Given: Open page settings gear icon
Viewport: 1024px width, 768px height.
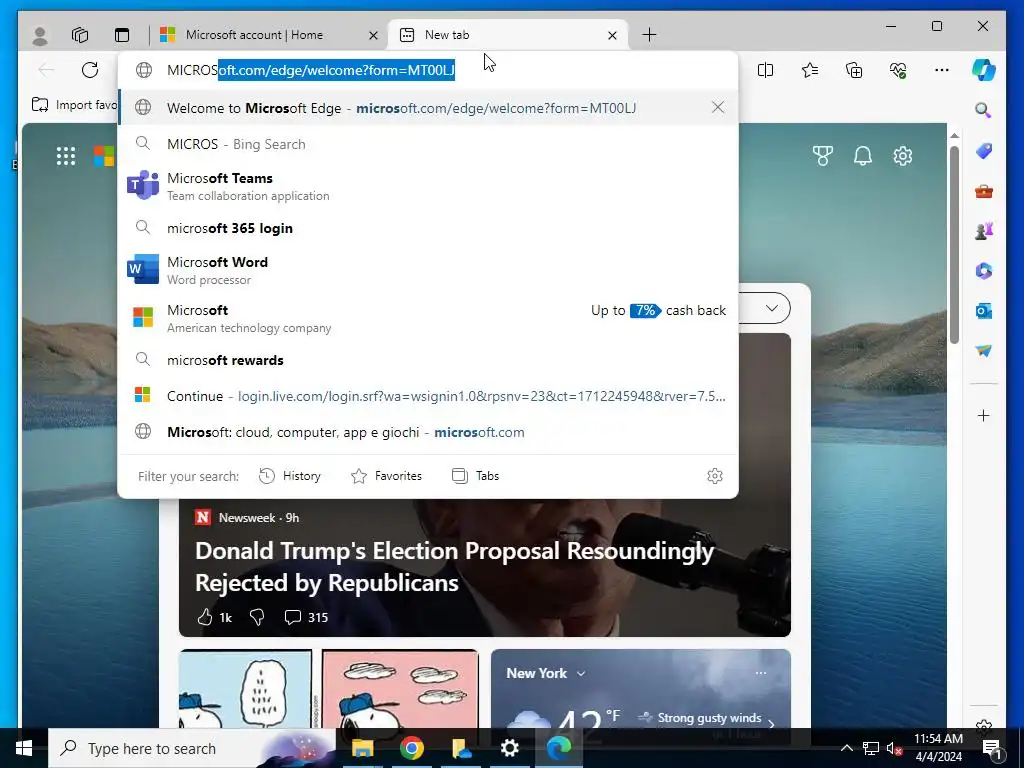Looking at the screenshot, I should [x=903, y=156].
